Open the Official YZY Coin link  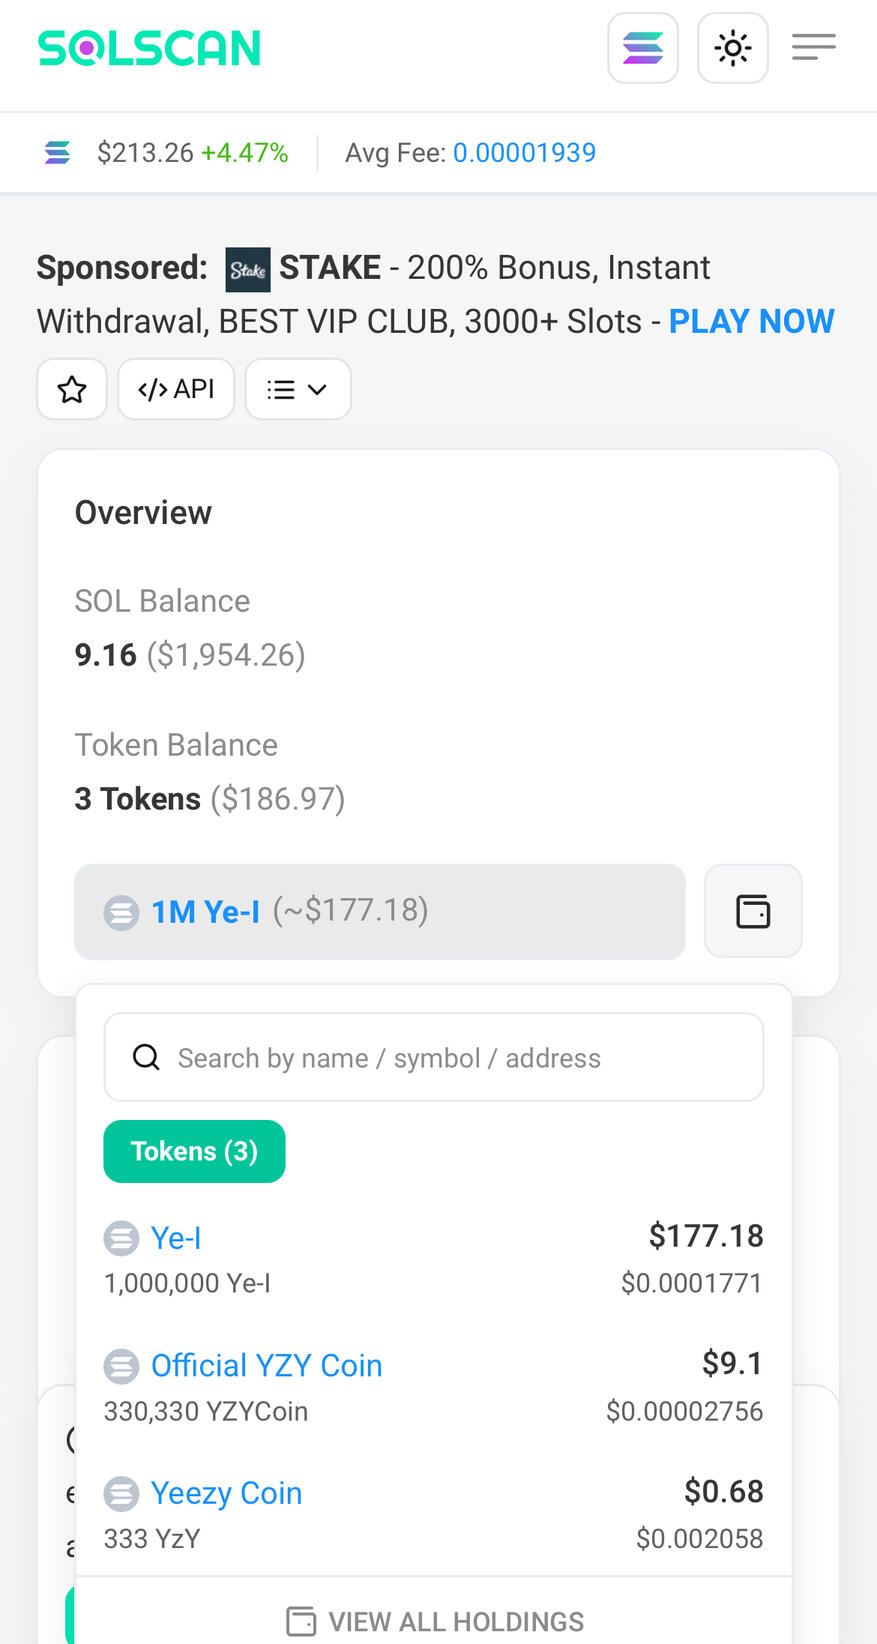[266, 1366]
